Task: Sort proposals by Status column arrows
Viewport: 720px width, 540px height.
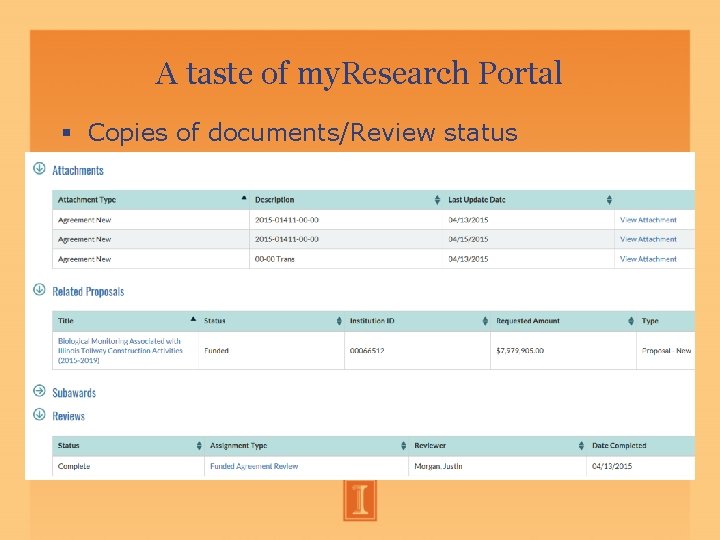Action: (x=339, y=321)
